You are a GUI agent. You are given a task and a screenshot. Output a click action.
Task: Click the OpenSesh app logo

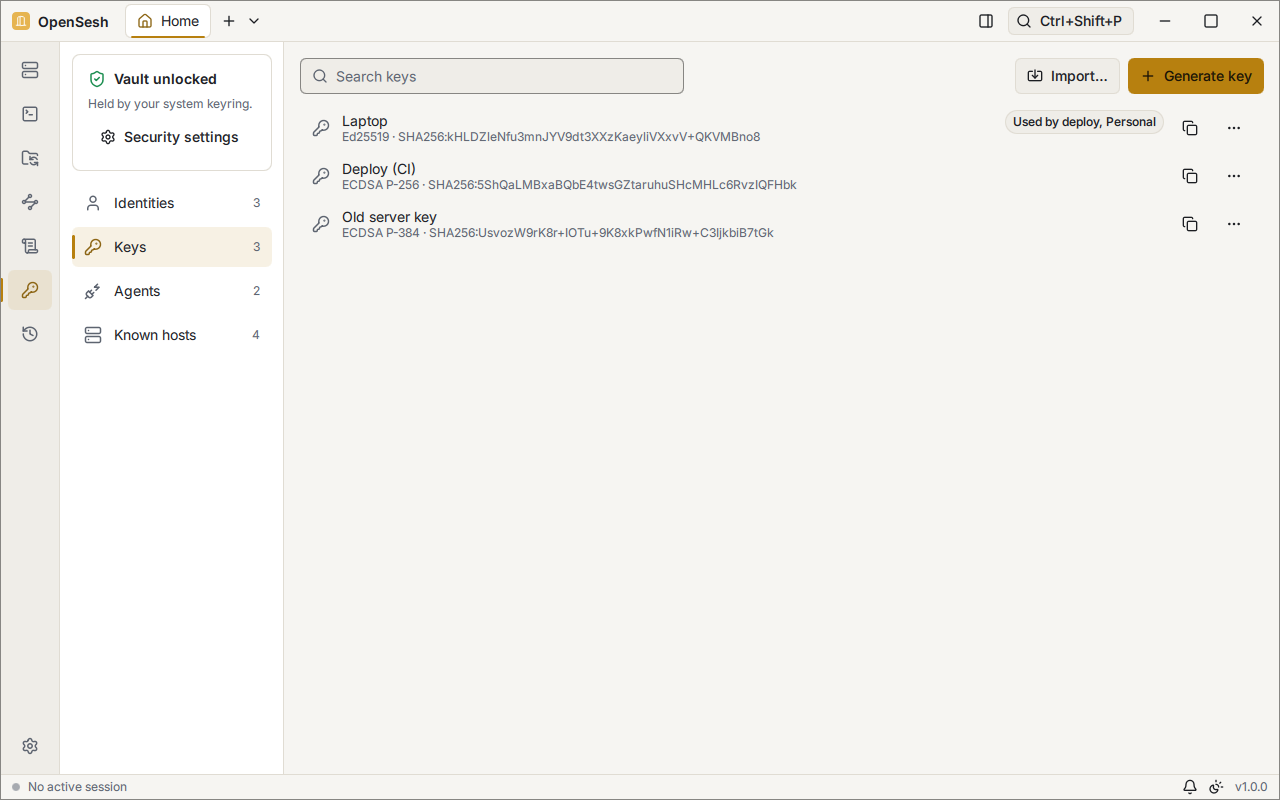pos(21,21)
